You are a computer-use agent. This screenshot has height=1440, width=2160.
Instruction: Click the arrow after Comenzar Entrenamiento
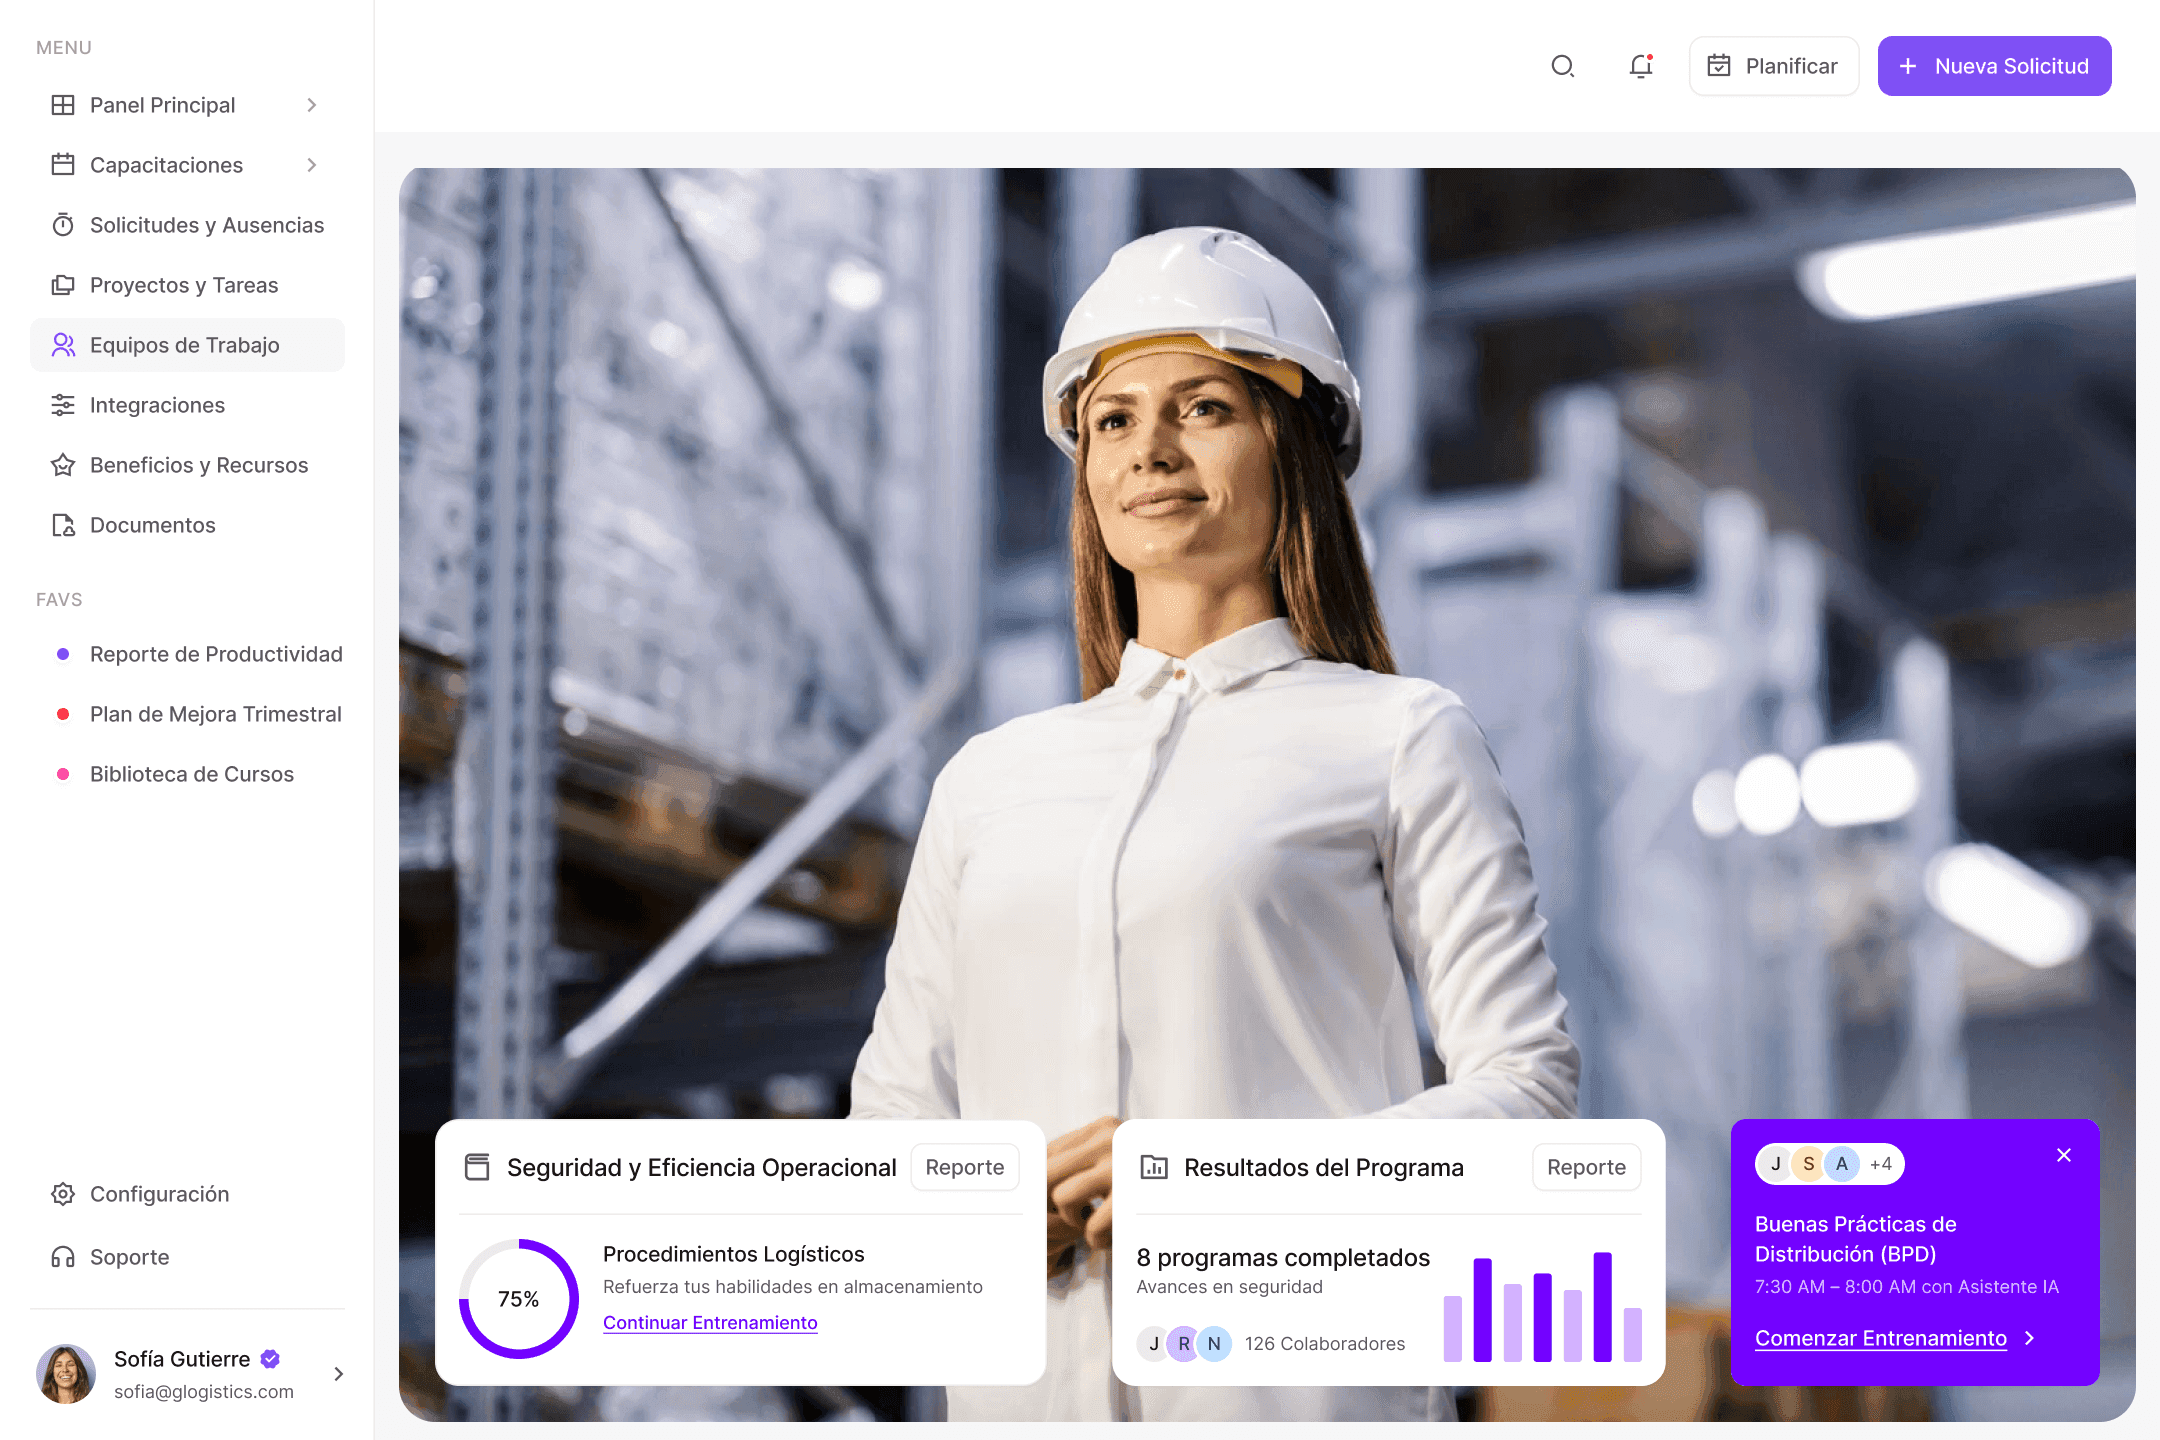[2029, 1338]
